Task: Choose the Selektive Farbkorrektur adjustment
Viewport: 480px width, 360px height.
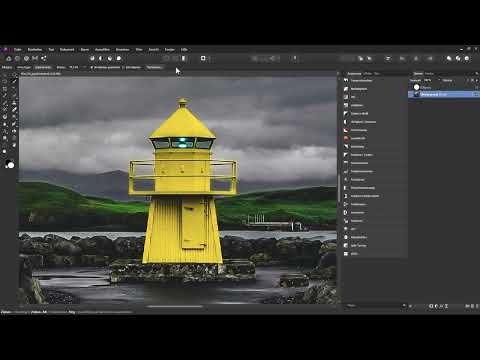Action: [365, 196]
